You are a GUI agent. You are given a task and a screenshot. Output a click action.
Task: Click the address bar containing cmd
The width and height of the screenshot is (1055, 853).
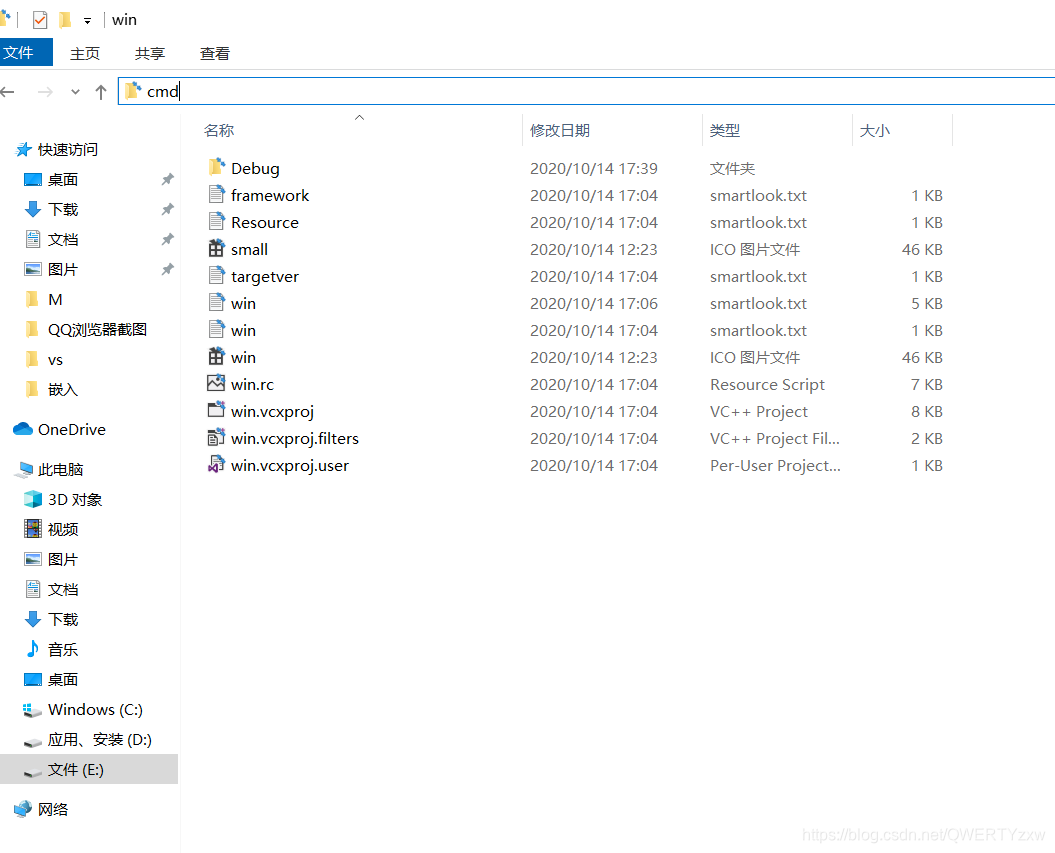pyautogui.click(x=587, y=91)
